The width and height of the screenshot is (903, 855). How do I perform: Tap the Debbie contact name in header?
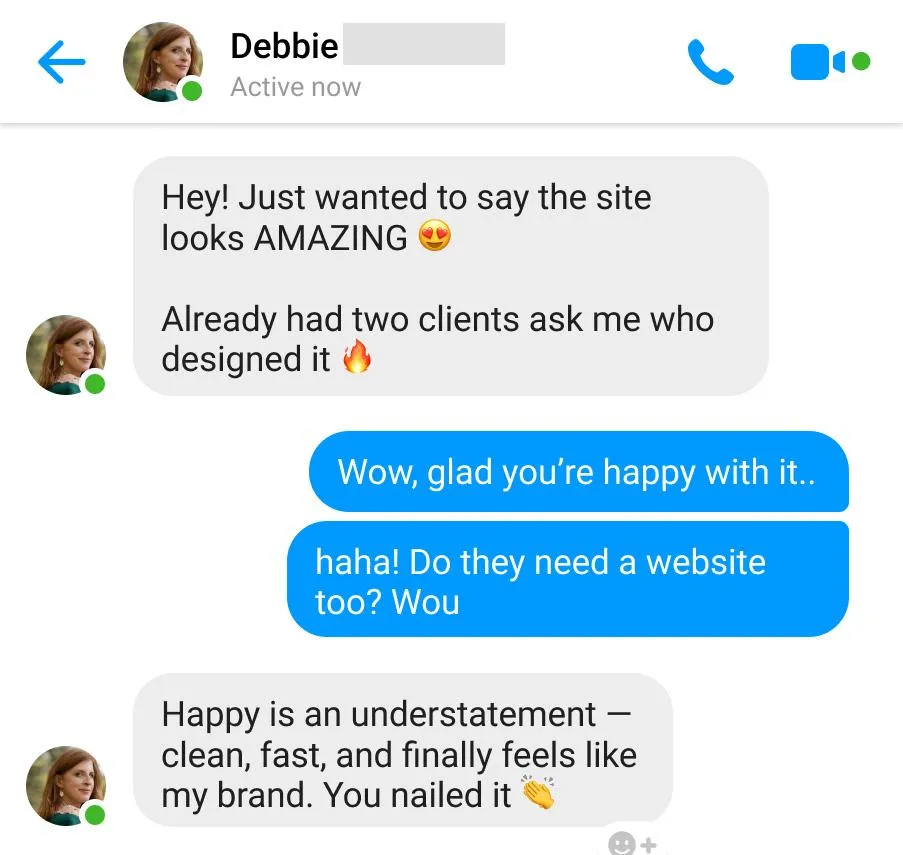click(284, 45)
